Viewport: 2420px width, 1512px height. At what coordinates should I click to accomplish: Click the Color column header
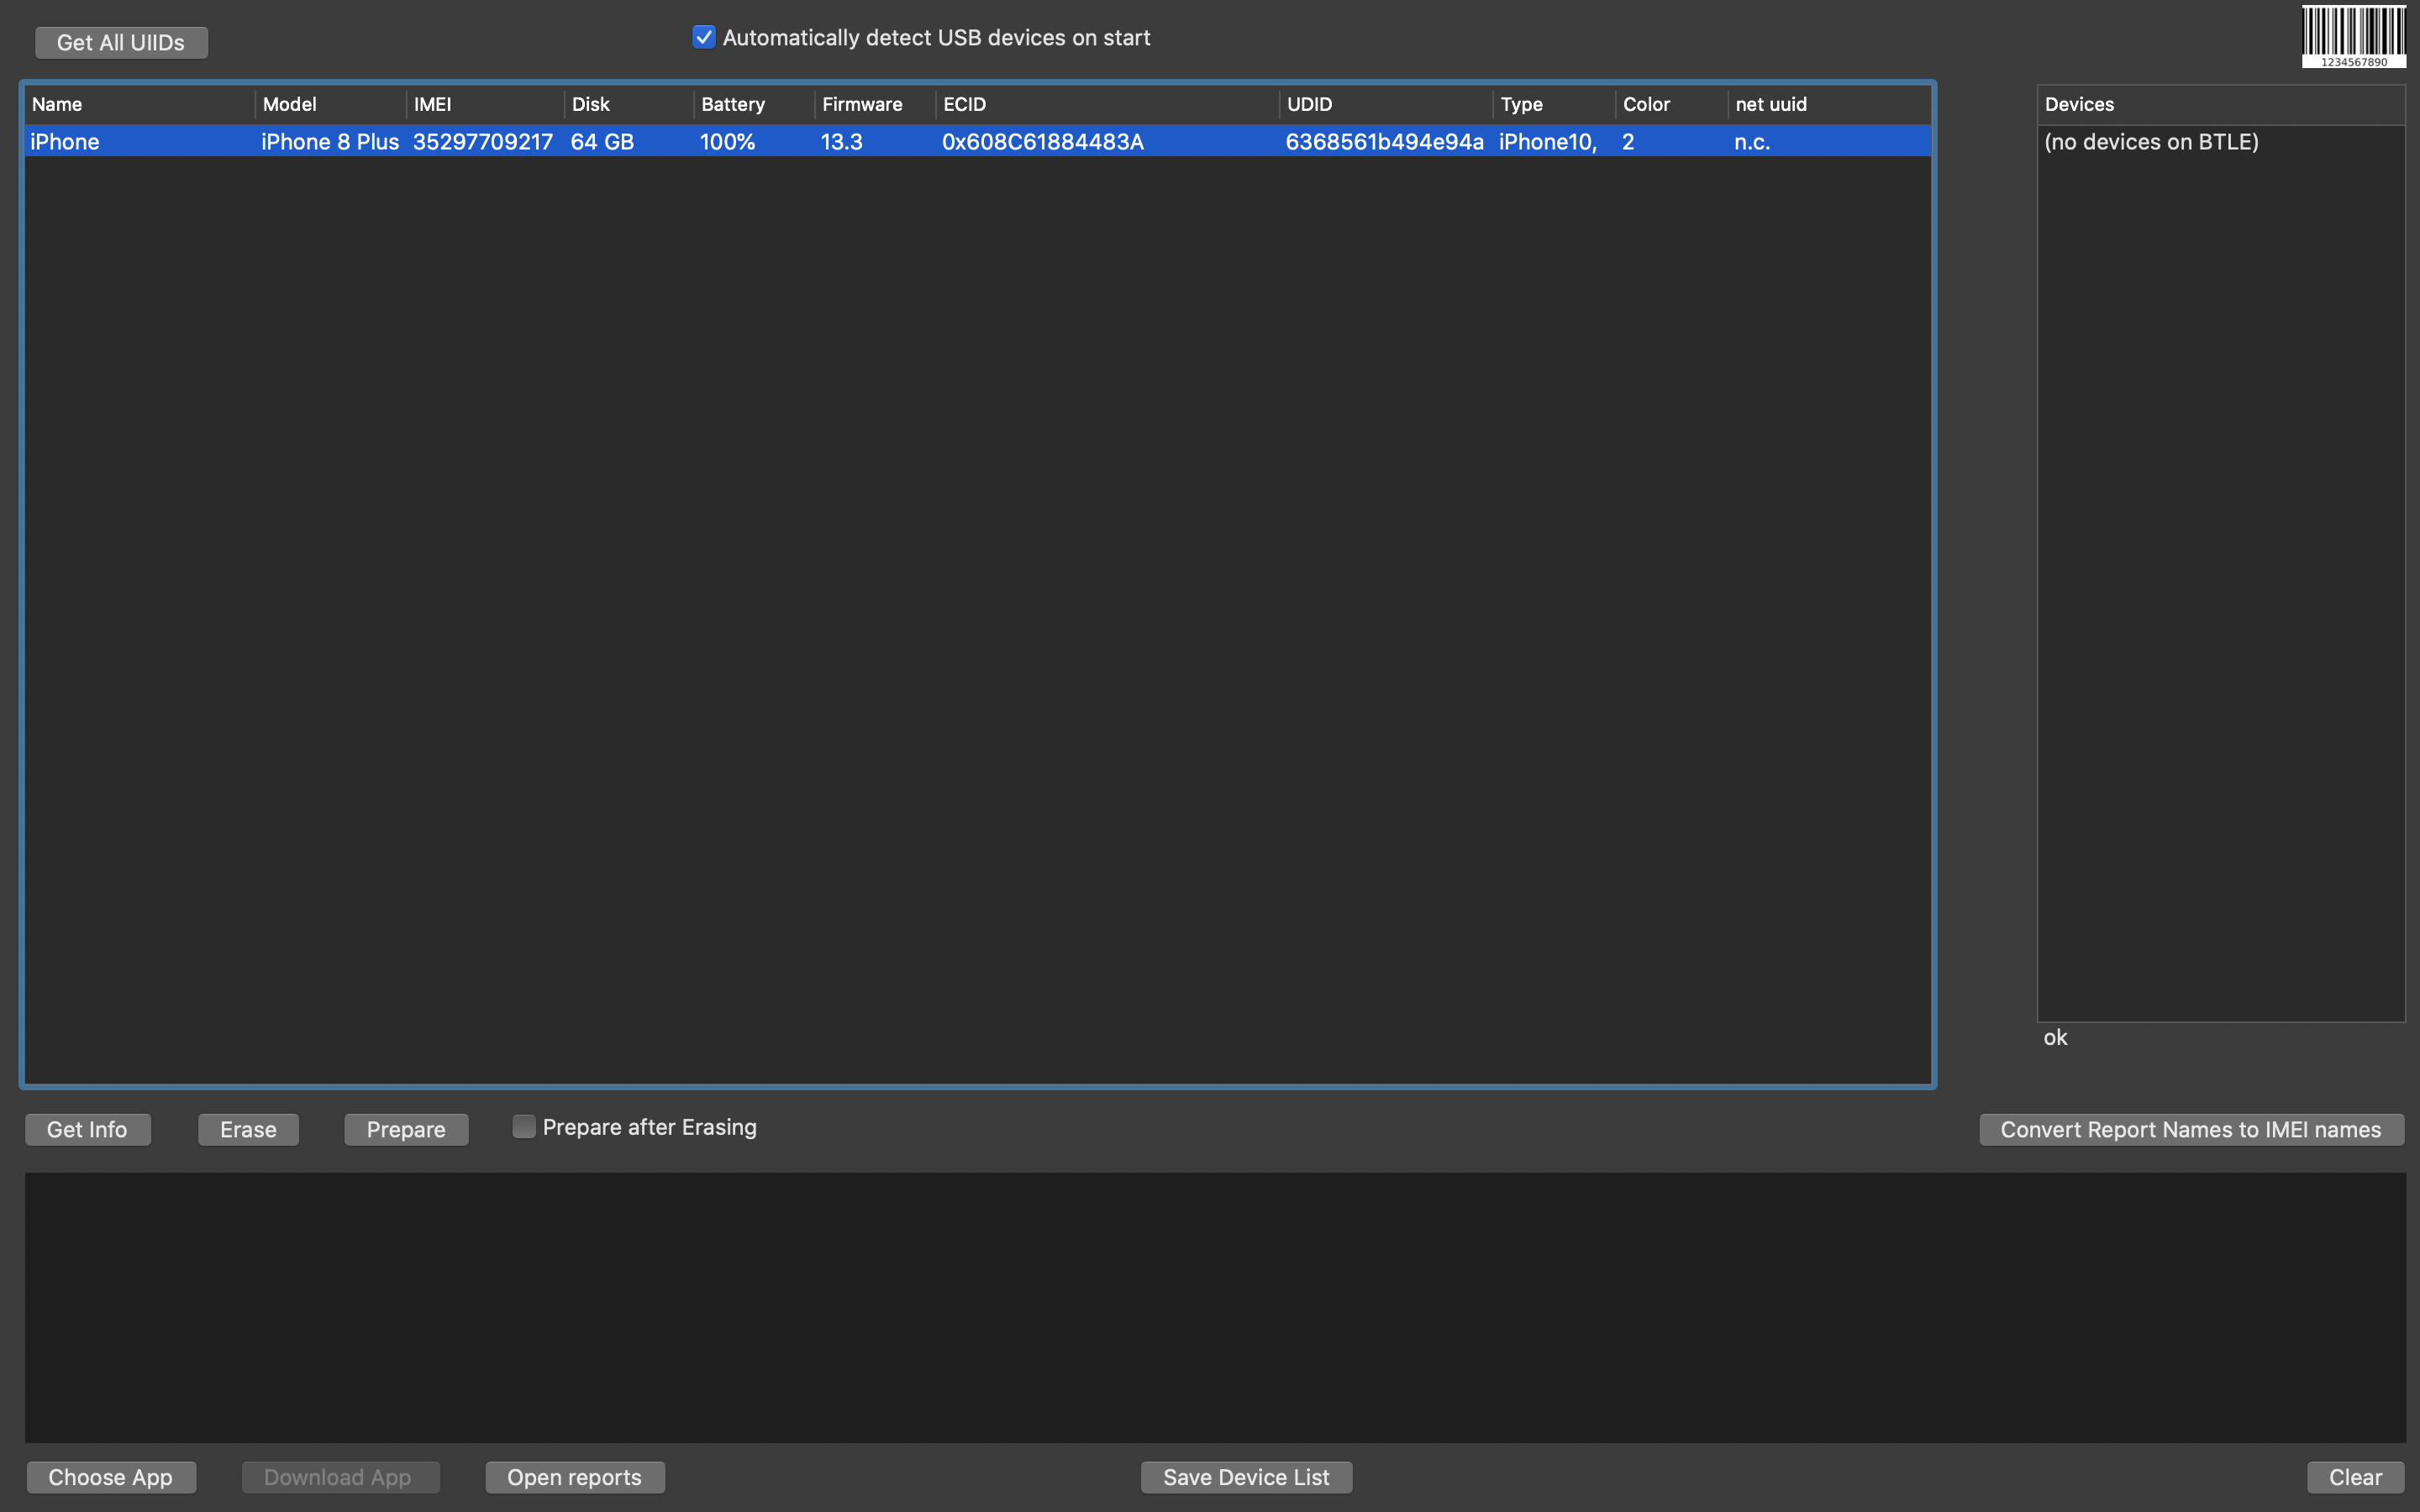(1671, 104)
